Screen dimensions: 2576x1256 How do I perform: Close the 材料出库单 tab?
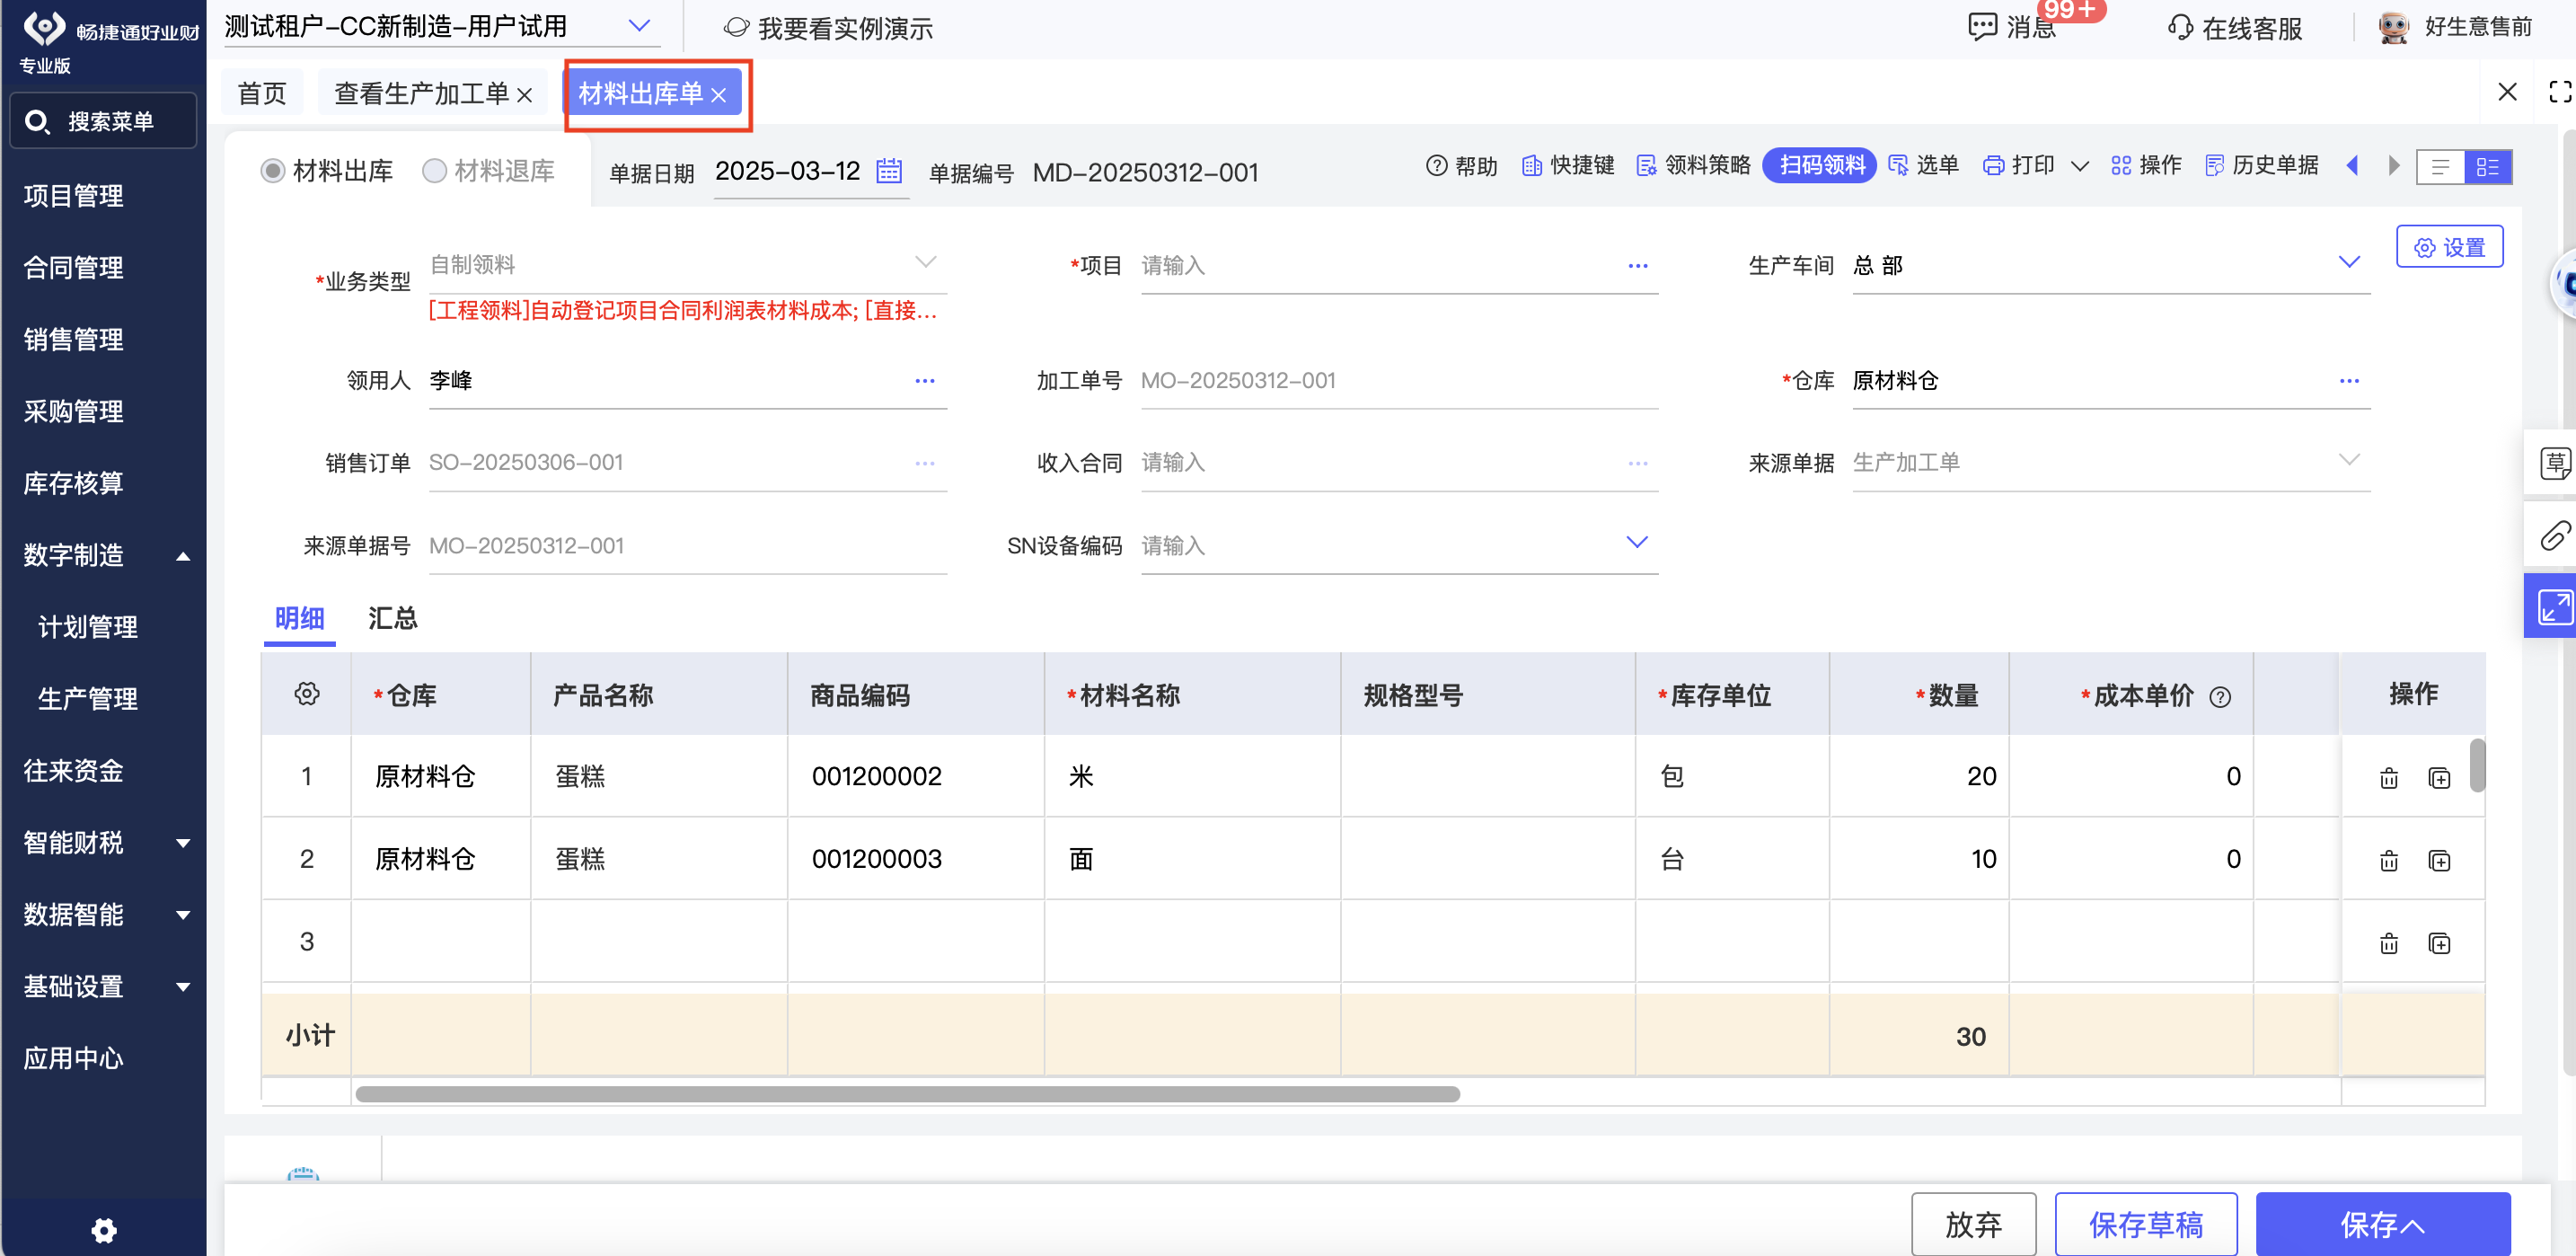(x=718, y=95)
